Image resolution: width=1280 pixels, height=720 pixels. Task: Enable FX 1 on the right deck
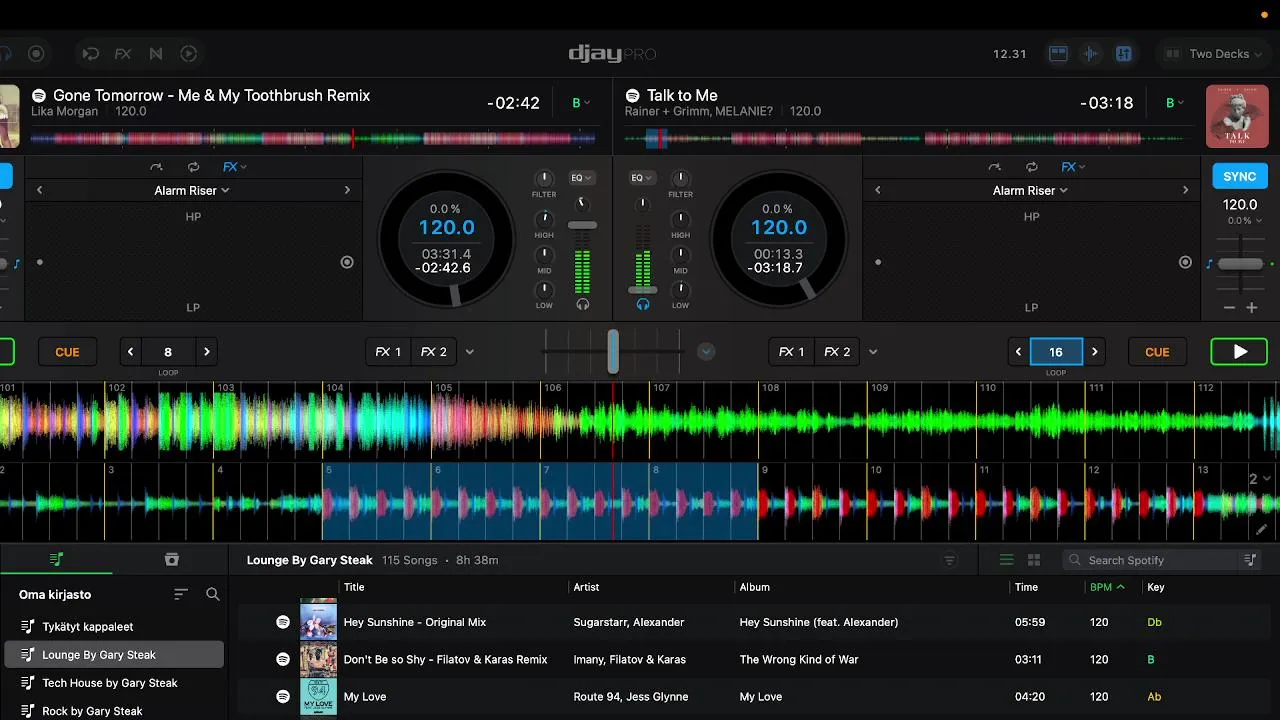click(791, 352)
